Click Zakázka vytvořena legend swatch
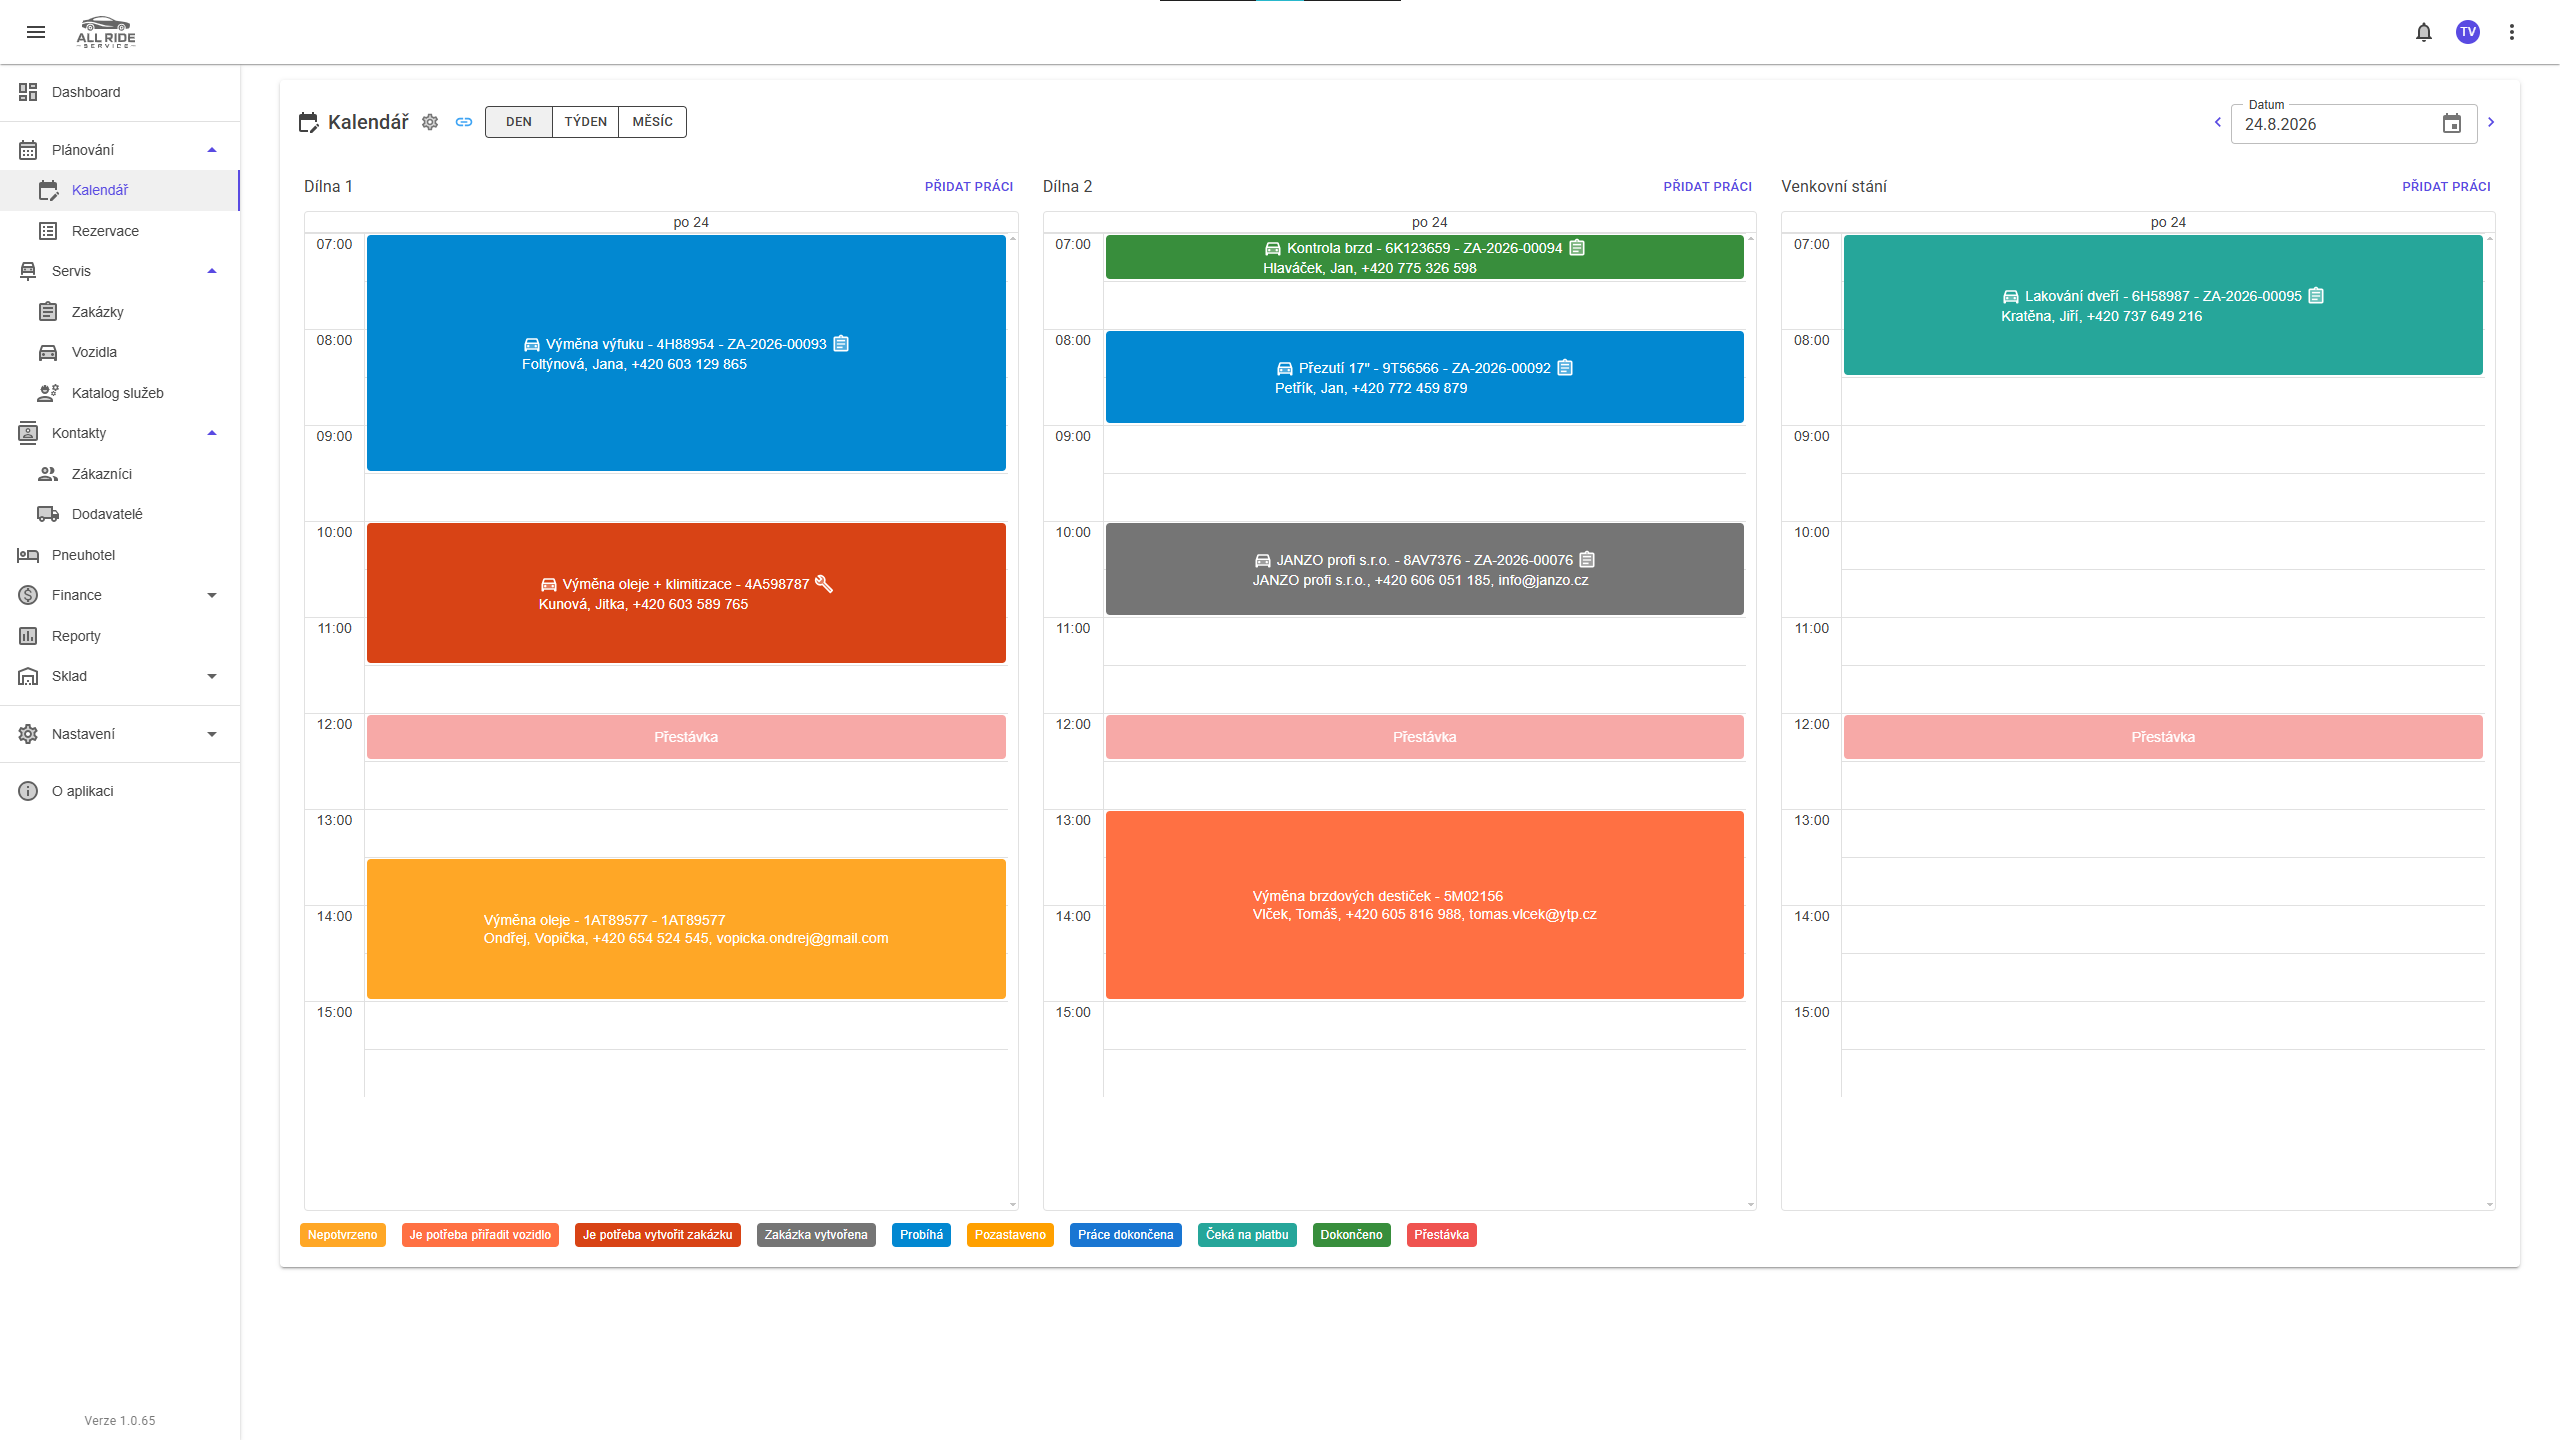Screen dimensions: 2560x1440 click(816, 1235)
